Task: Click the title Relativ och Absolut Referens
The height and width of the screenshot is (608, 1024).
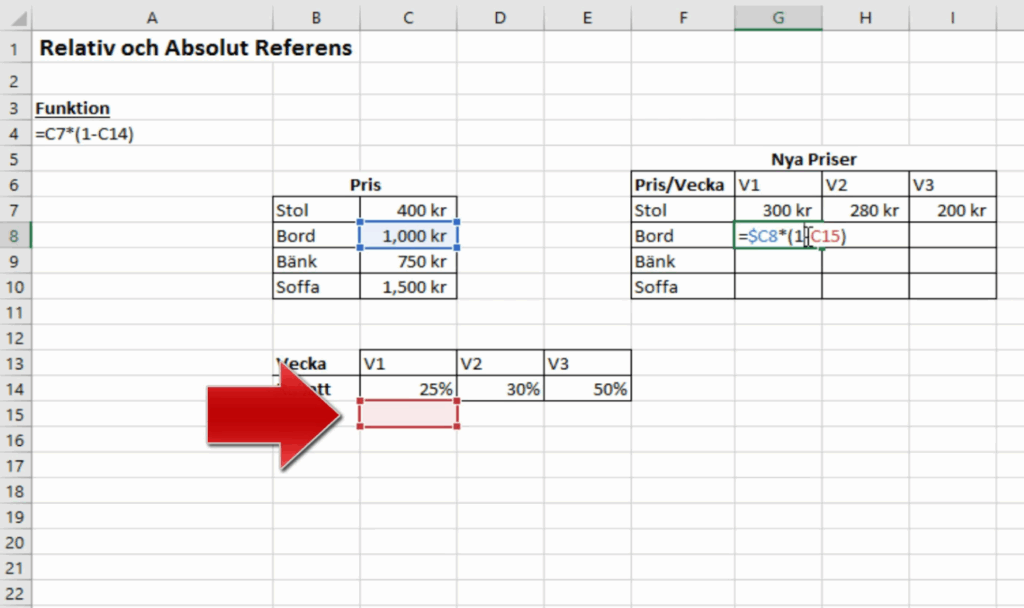Action: coord(195,48)
